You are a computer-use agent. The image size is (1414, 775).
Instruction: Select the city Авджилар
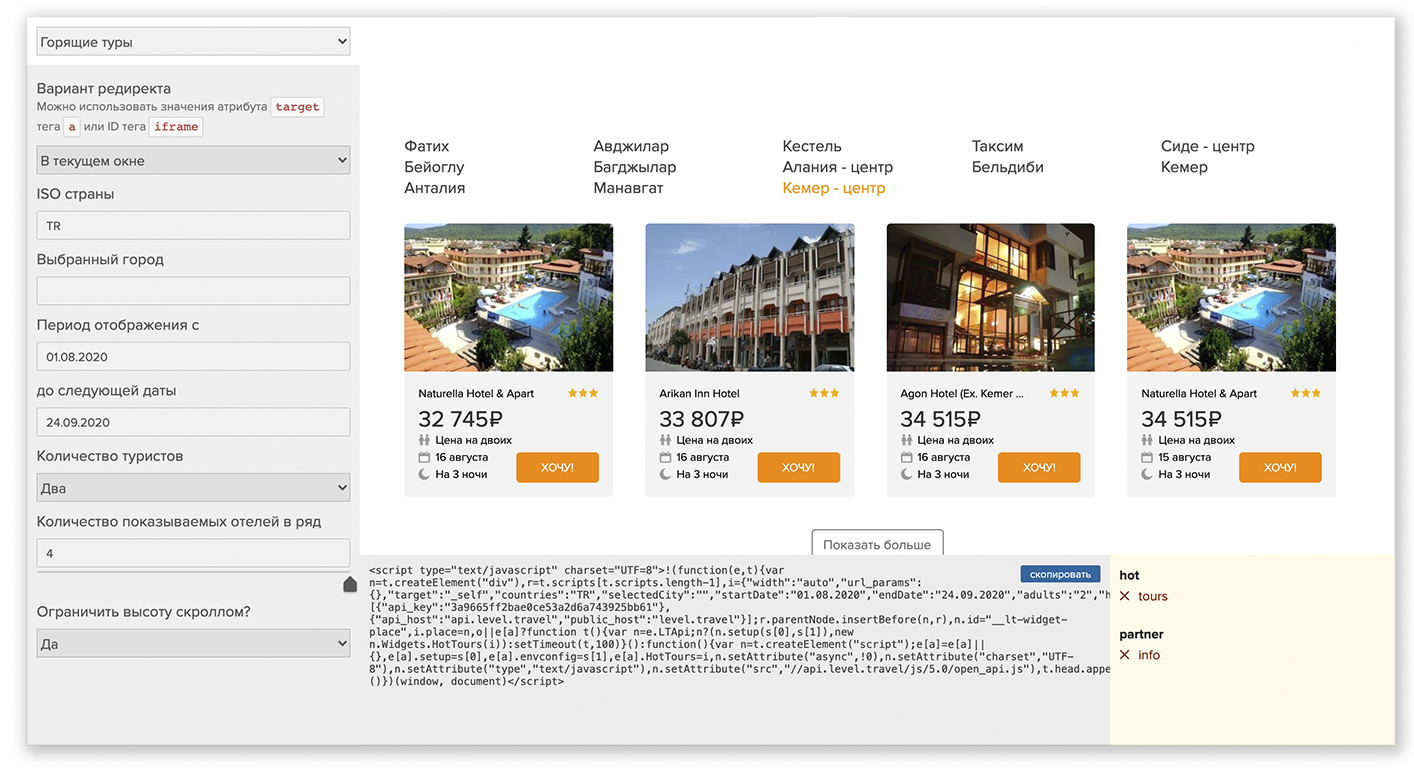click(x=631, y=146)
